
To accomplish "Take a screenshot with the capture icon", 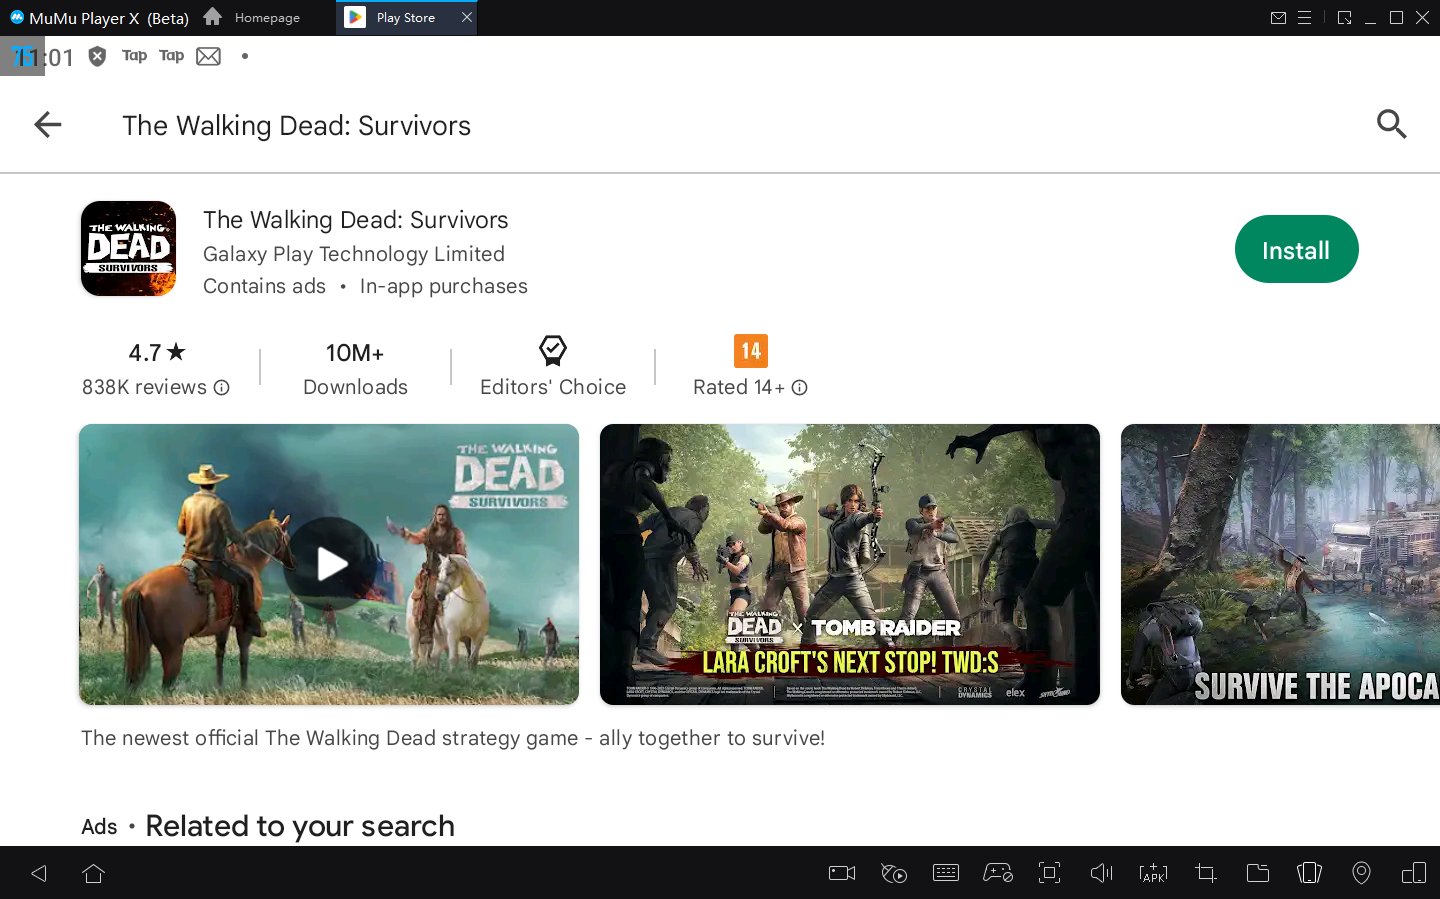I will tap(1049, 873).
